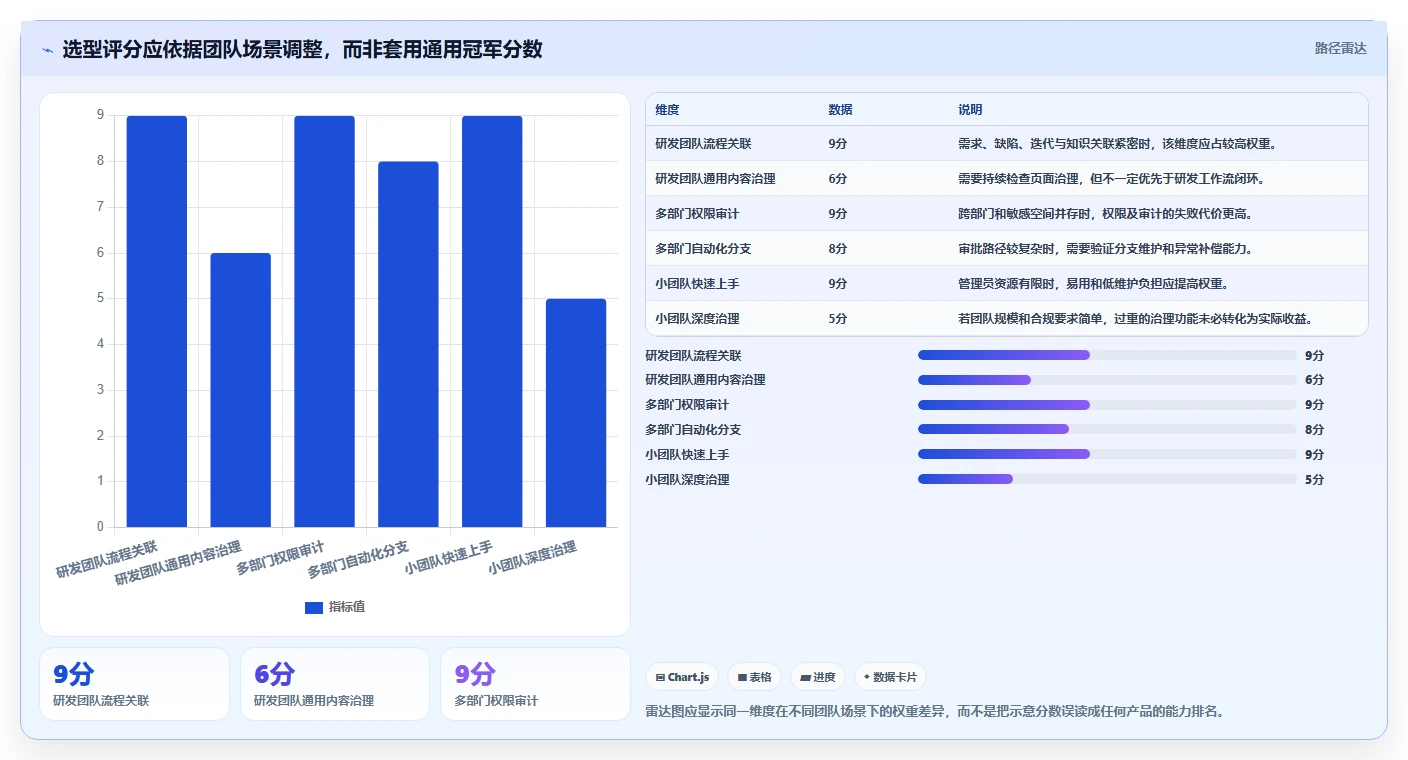Click the description starting with 若团队规模和合规要求简单
1408x760 pixels.
pyautogui.click(x=1135, y=319)
